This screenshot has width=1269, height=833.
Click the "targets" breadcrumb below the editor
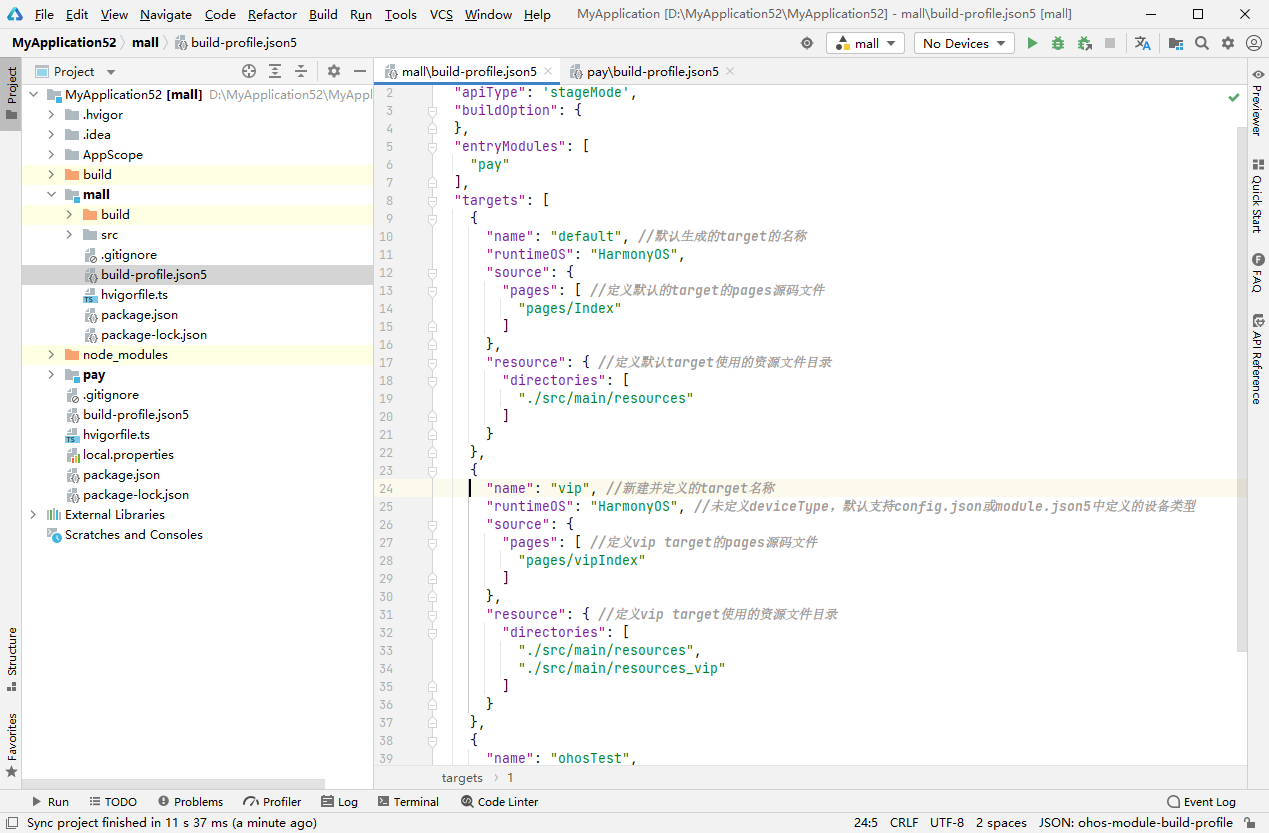(462, 777)
